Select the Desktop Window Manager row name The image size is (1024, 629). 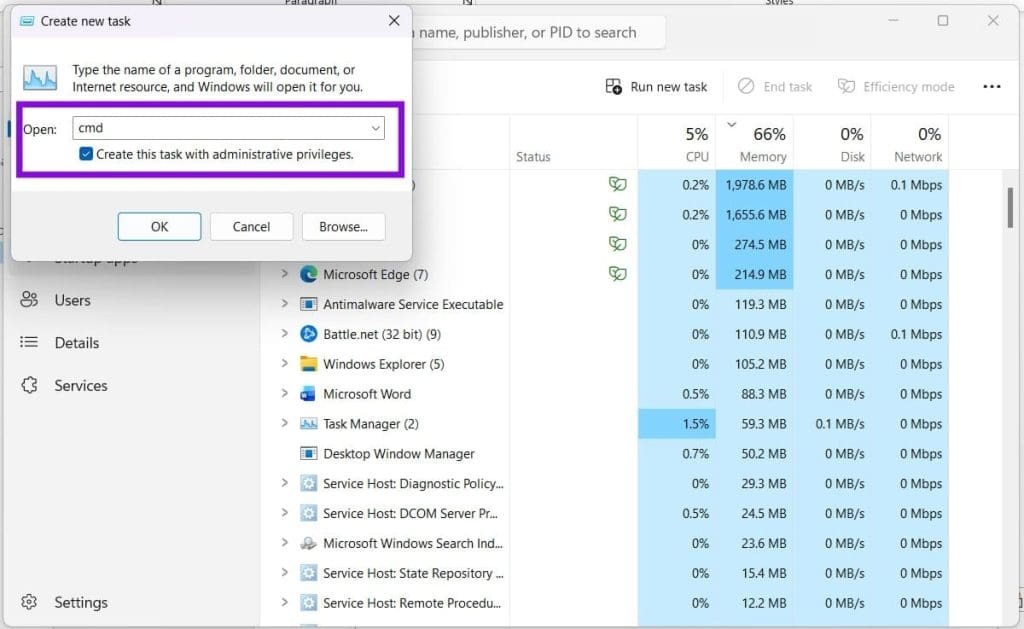point(398,454)
